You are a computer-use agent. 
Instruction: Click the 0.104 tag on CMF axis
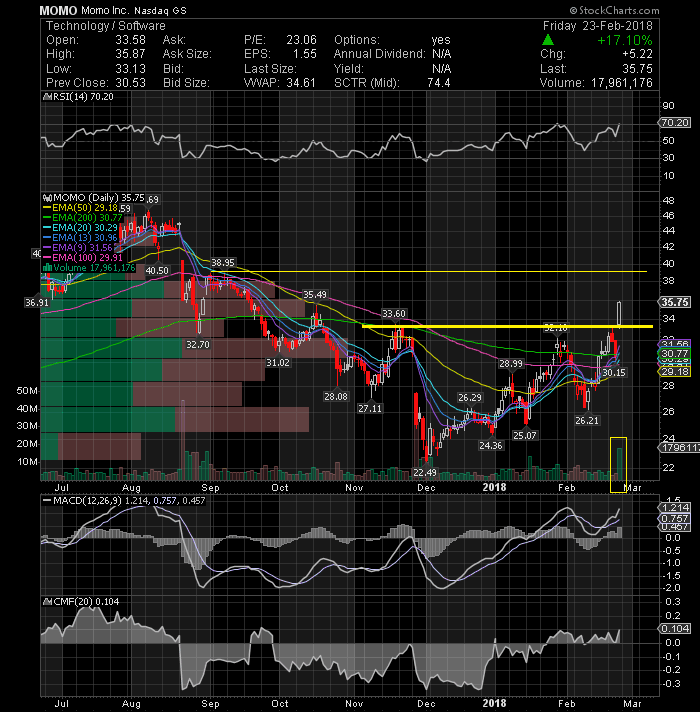[675, 629]
